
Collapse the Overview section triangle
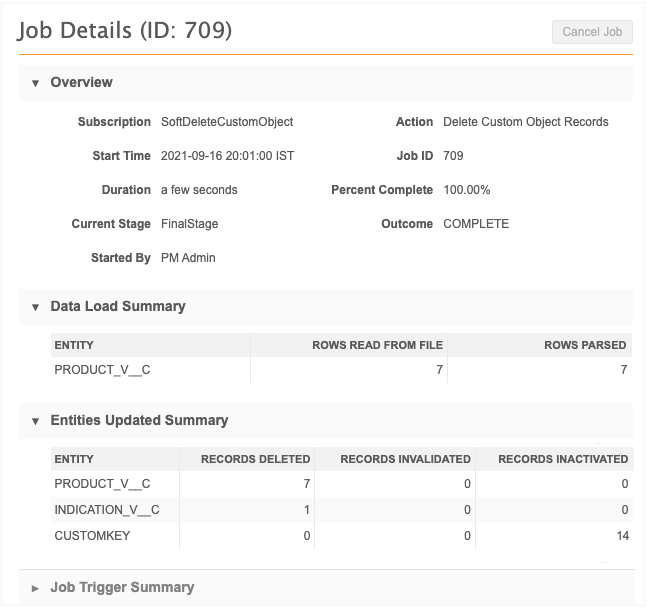36,83
